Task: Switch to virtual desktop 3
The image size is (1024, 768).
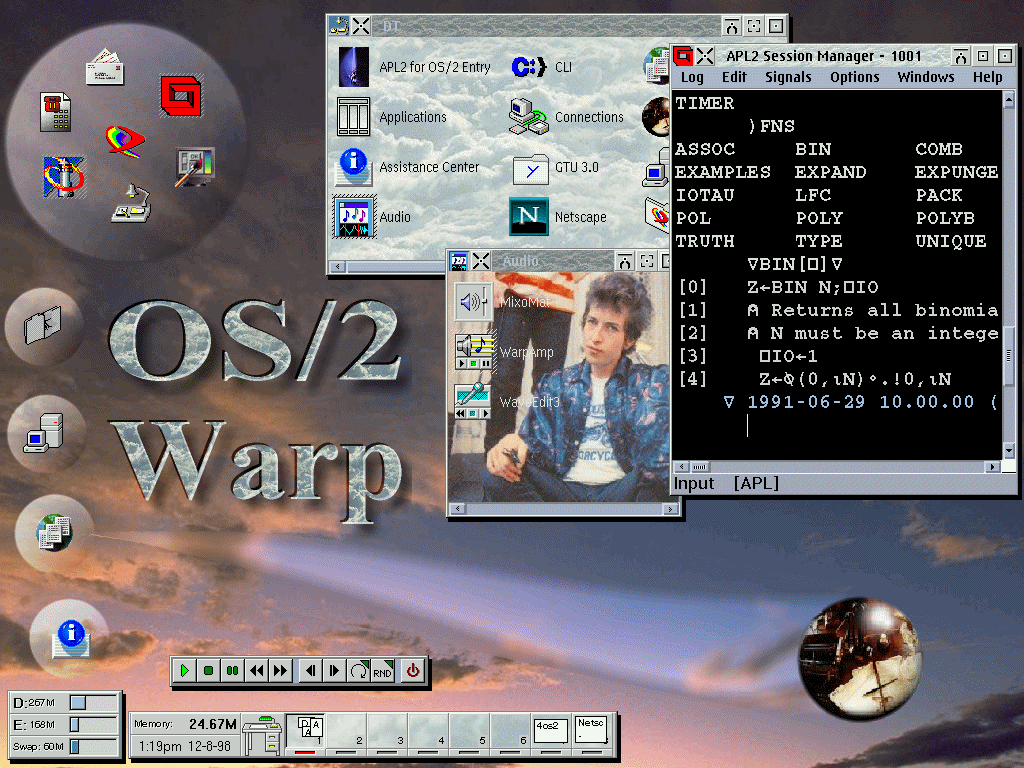Action: [388, 733]
